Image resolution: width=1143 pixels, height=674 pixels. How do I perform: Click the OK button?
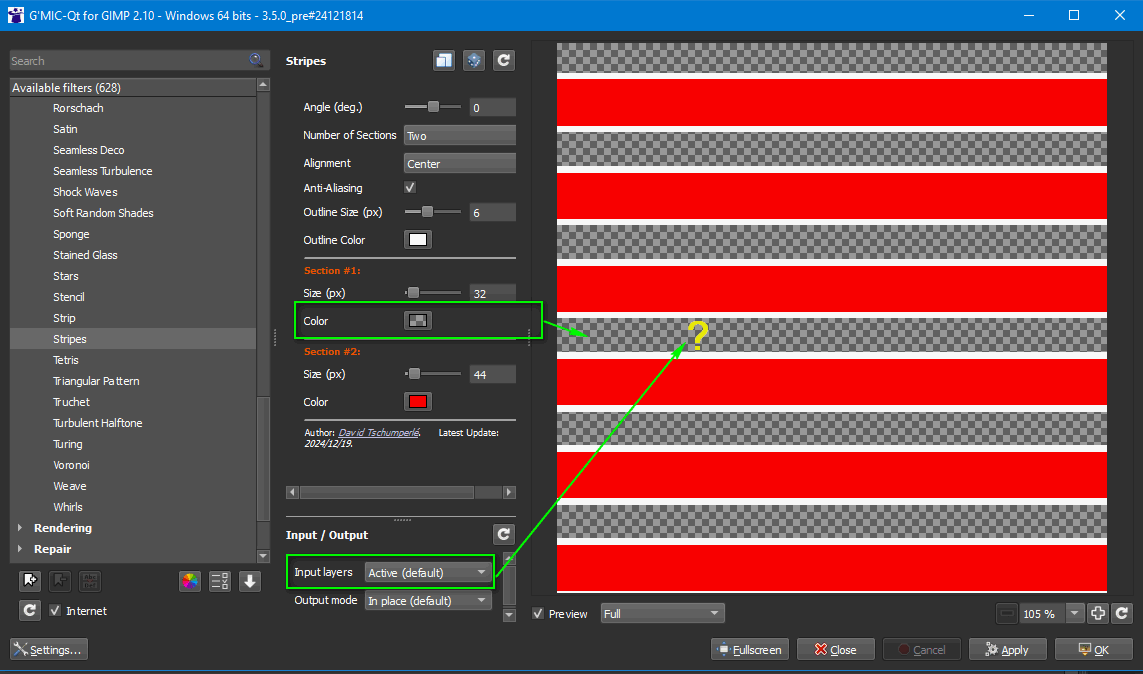pyautogui.click(x=1093, y=649)
